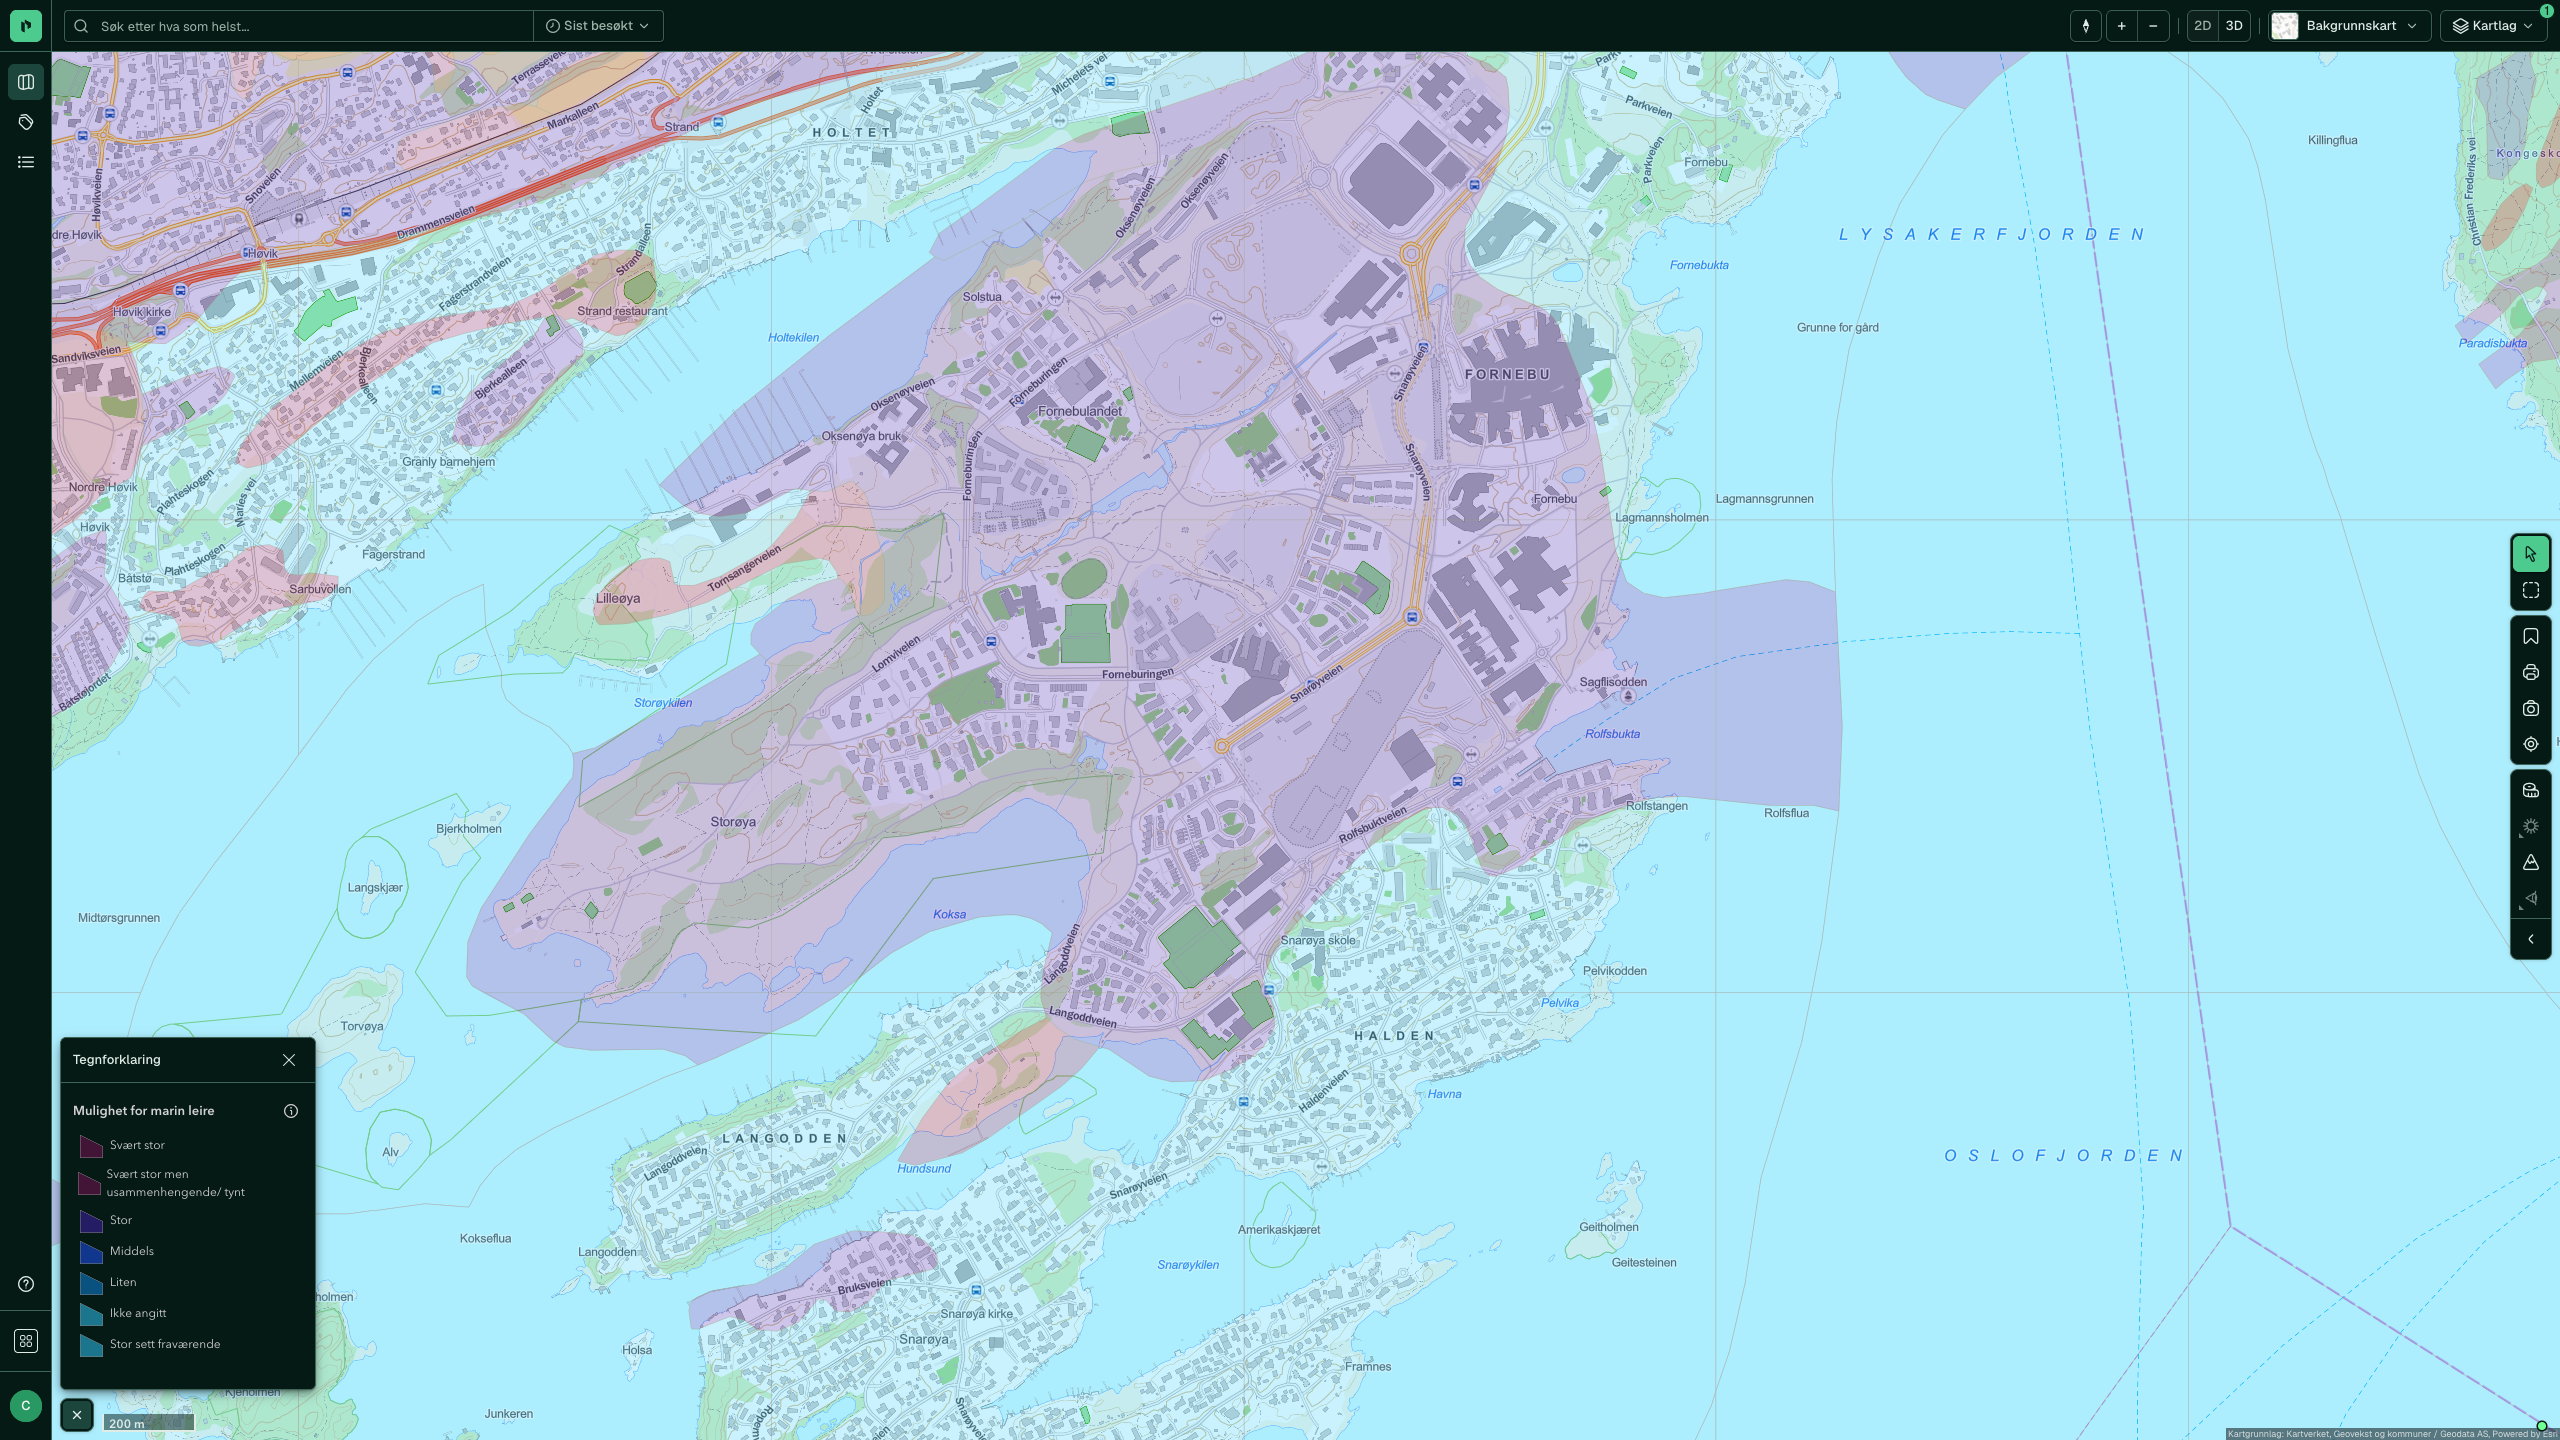This screenshot has width=2560, height=1440.
Task: Activate the rectangle selection tool
Action: 2530,591
